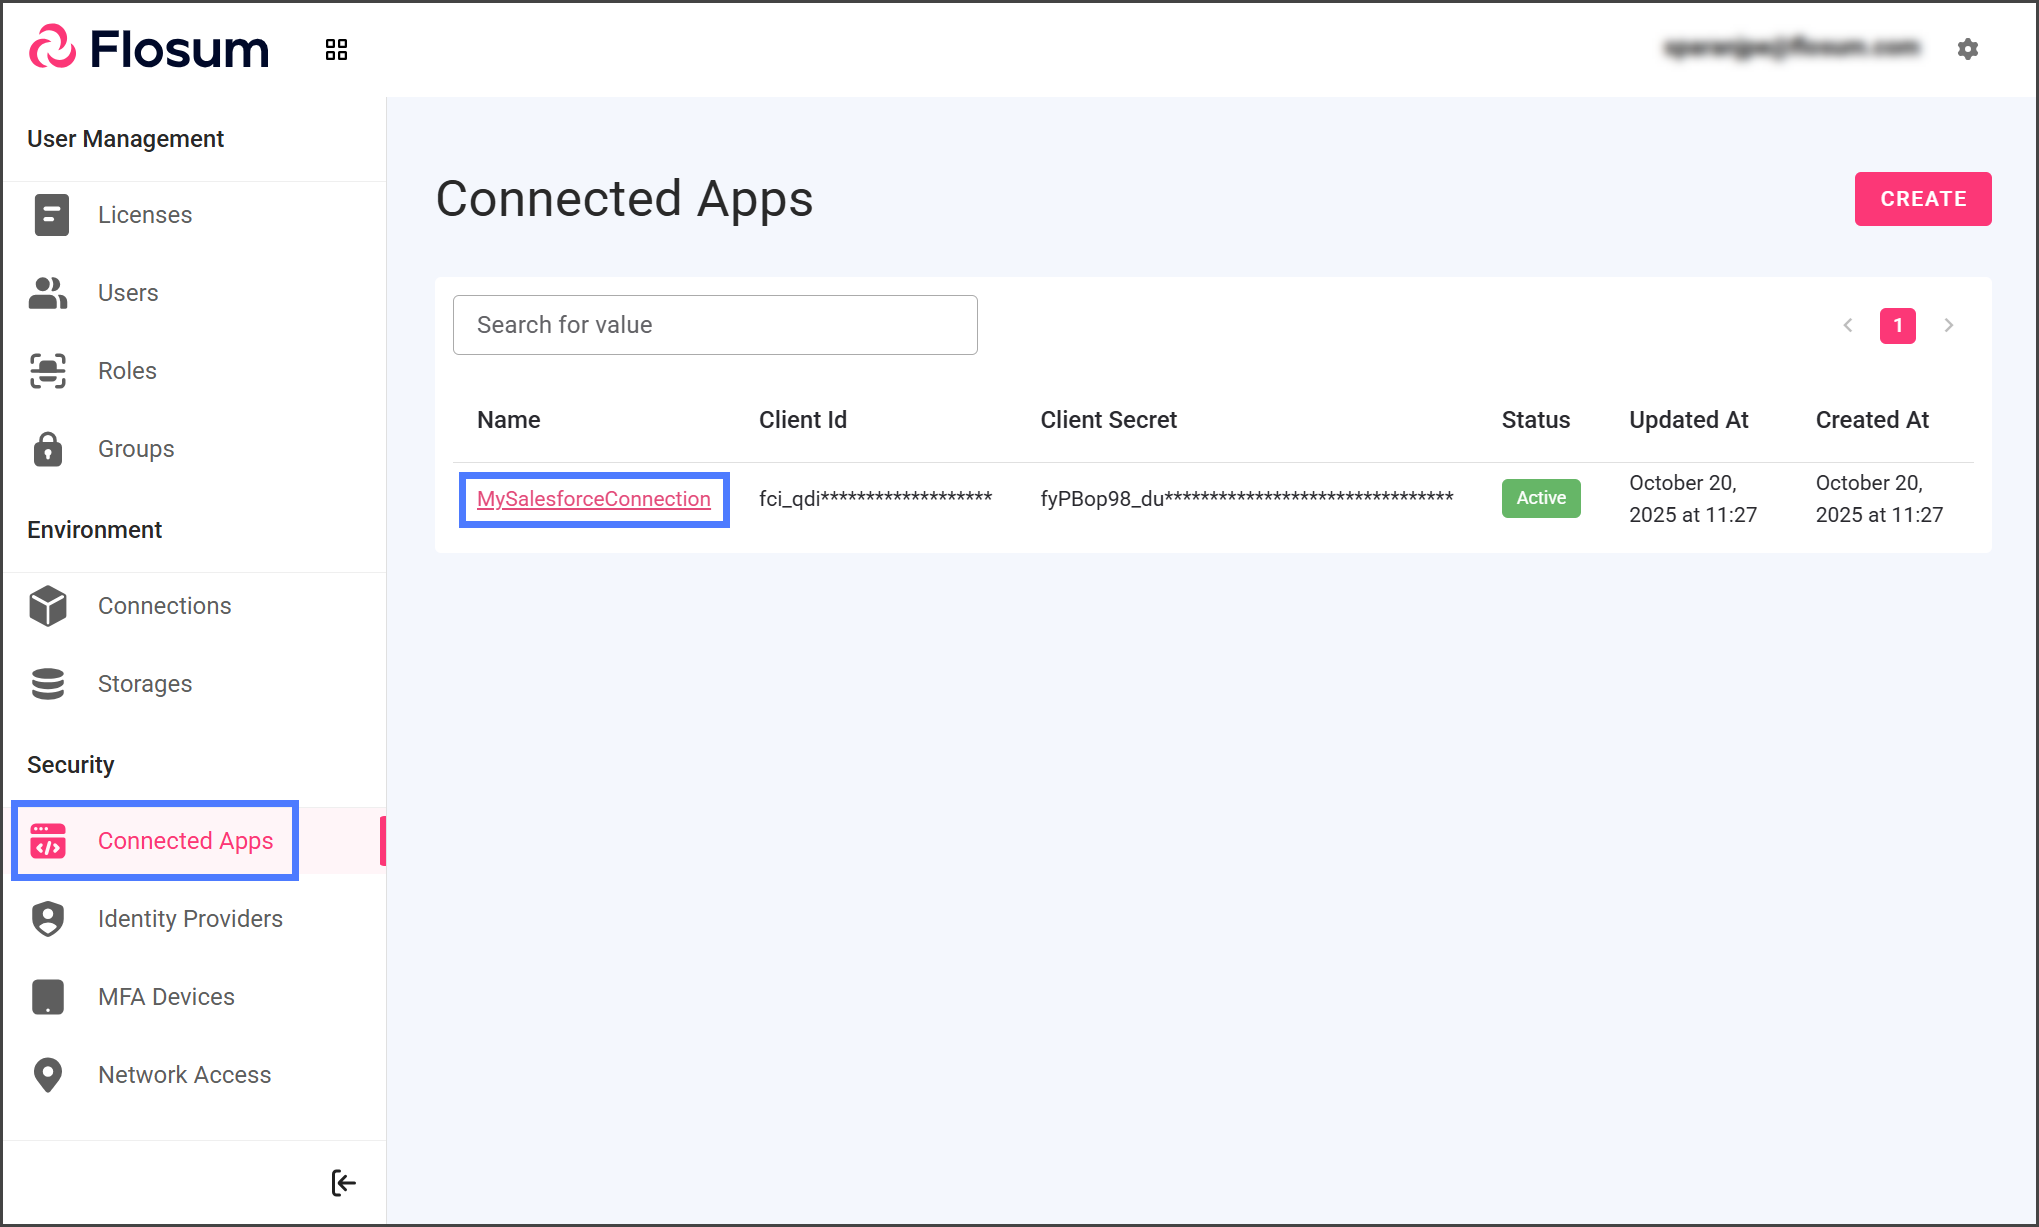Image resolution: width=2039 pixels, height=1227 pixels.
Task: Click the Connections cube icon
Action: pyautogui.click(x=48, y=606)
